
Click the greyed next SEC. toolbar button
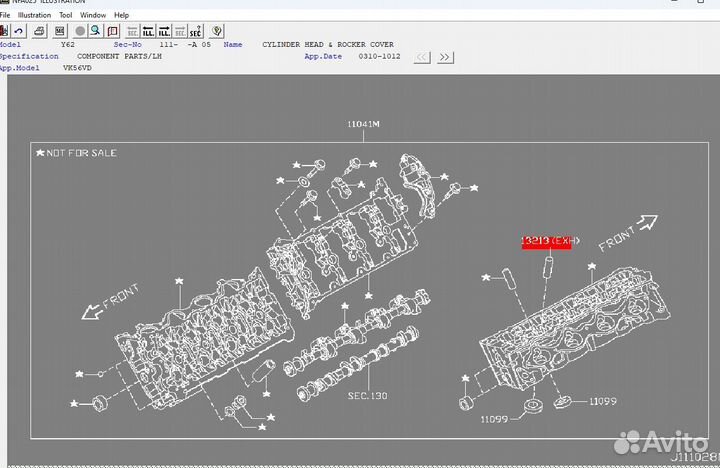click(180, 31)
